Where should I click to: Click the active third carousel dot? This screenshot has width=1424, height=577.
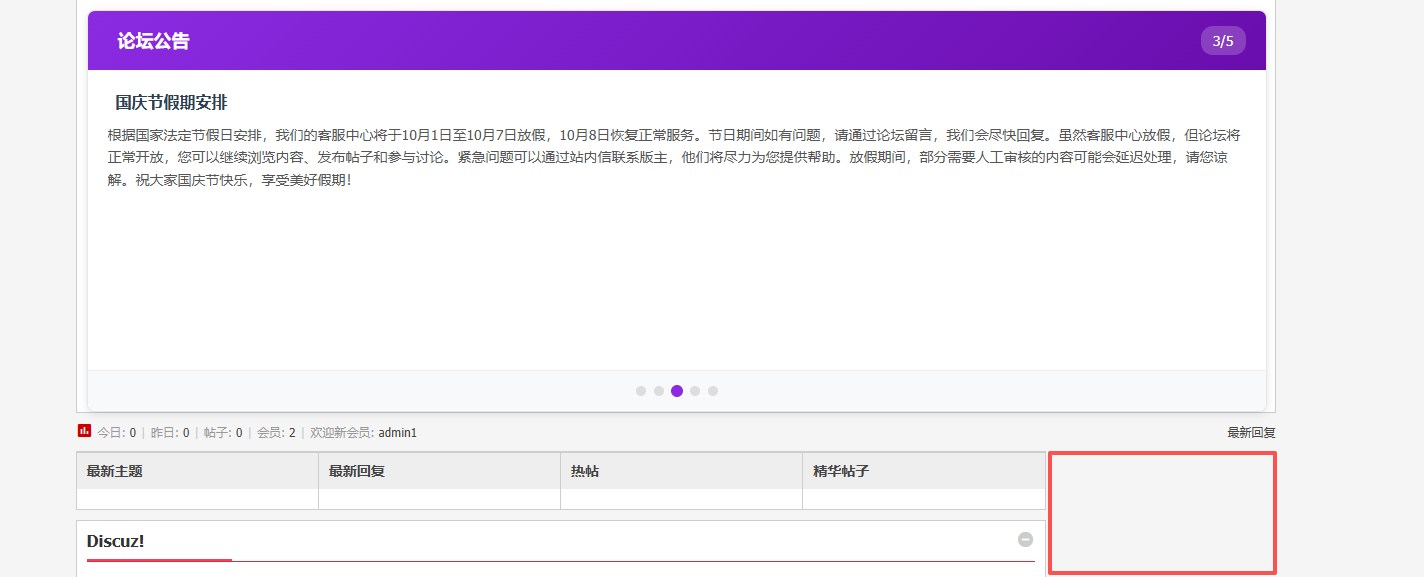coord(677,391)
